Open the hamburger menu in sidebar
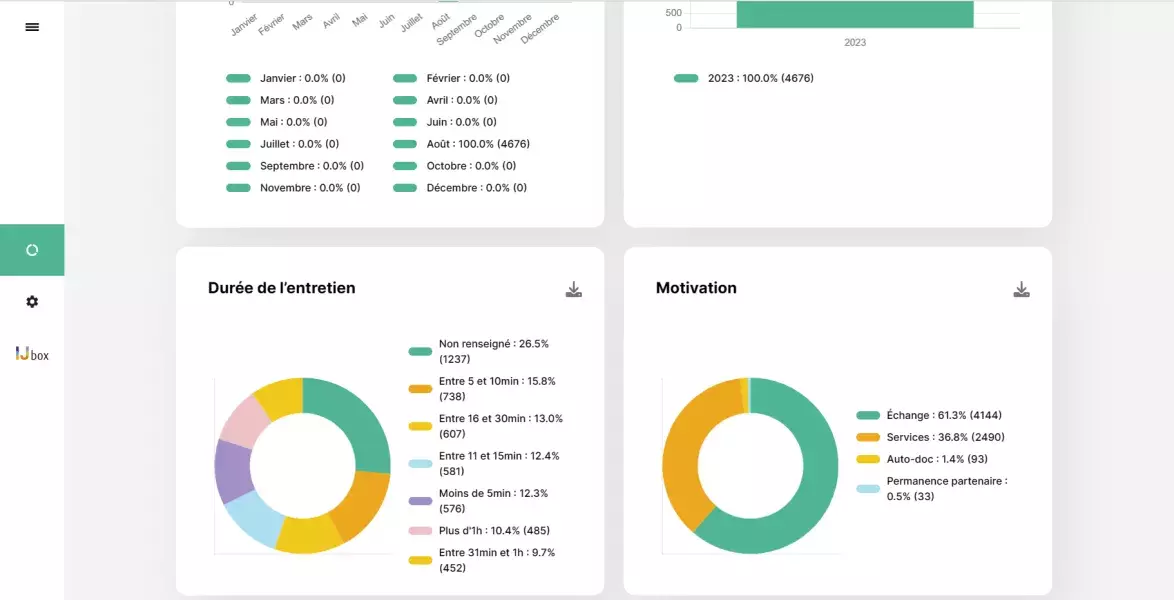Viewport: 1174px width, 600px height. pos(32,27)
